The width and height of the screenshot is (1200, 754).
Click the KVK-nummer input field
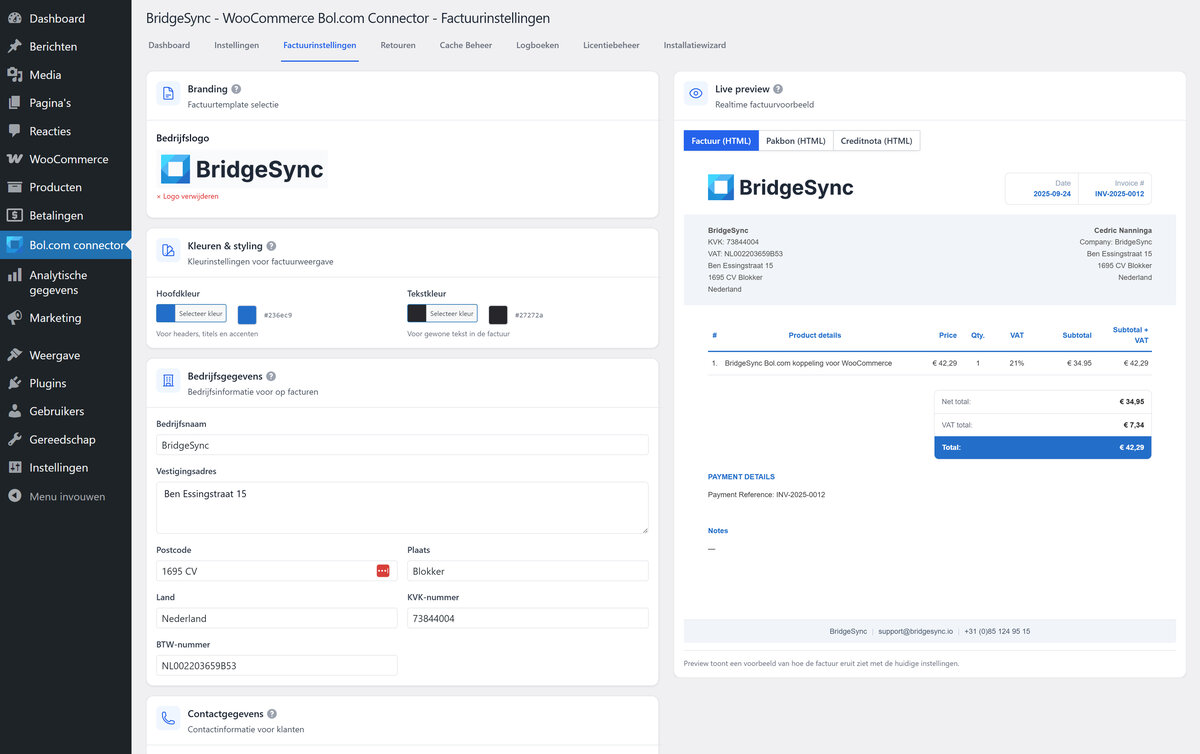tap(528, 619)
